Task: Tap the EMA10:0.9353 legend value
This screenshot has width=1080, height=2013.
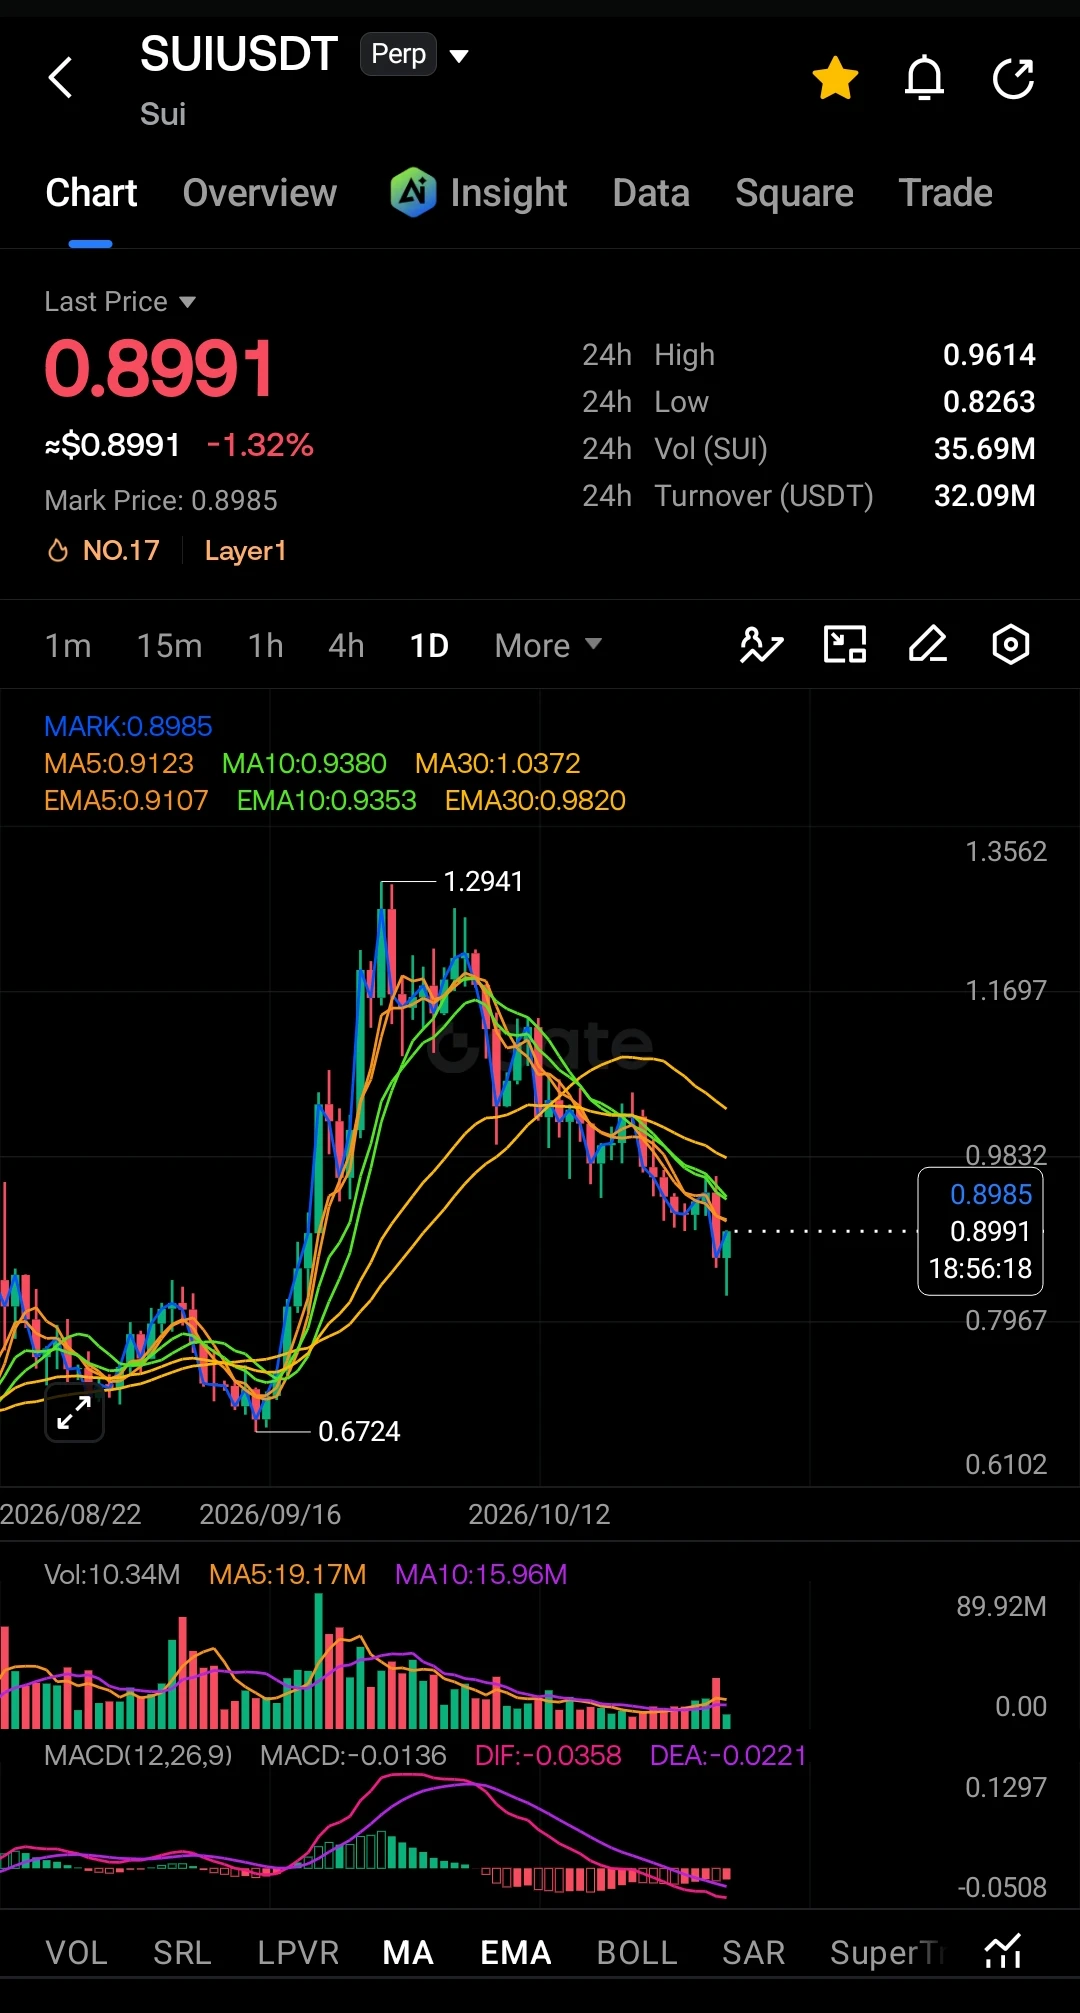Action: coord(326,800)
